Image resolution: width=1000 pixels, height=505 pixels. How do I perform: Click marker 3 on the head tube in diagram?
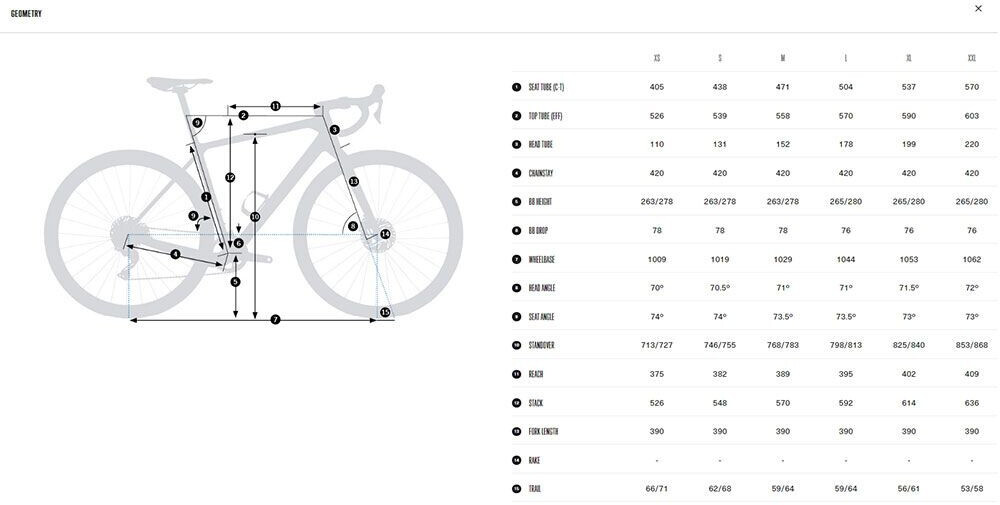click(x=335, y=130)
